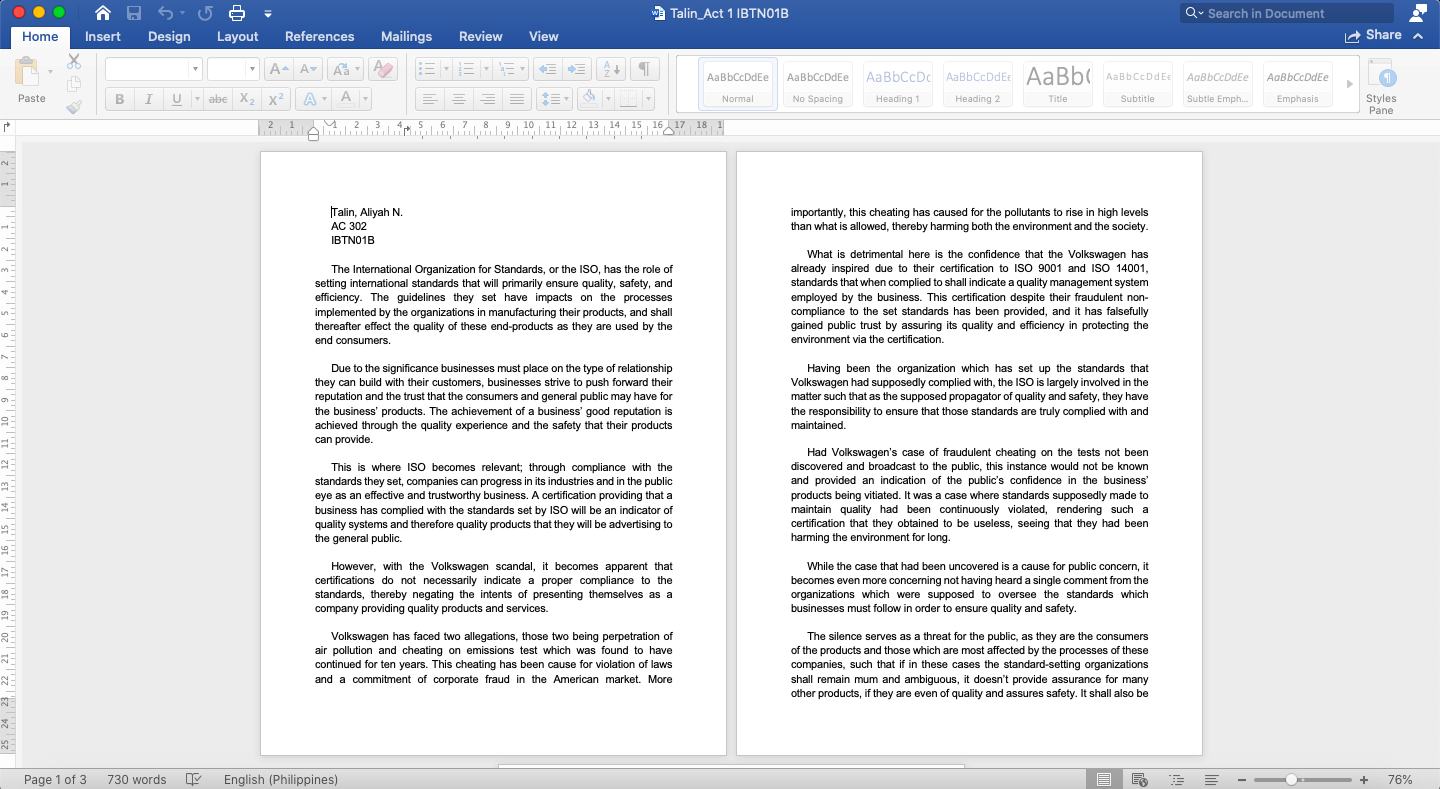The height and width of the screenshot is (789, 1440).
Task: Toggle italic formatting
Action: tap(148, 99)
